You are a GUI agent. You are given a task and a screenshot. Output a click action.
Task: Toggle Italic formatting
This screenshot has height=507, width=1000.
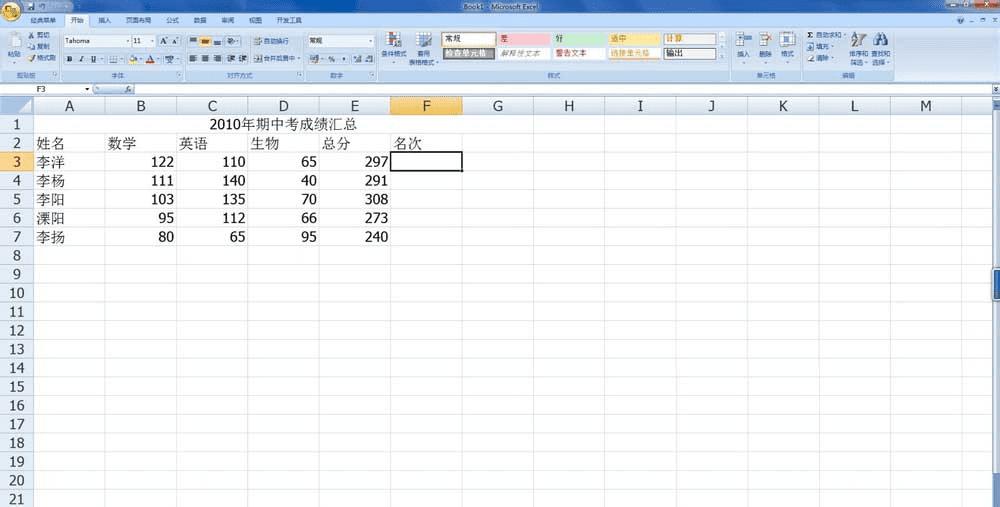click(81, 59)
